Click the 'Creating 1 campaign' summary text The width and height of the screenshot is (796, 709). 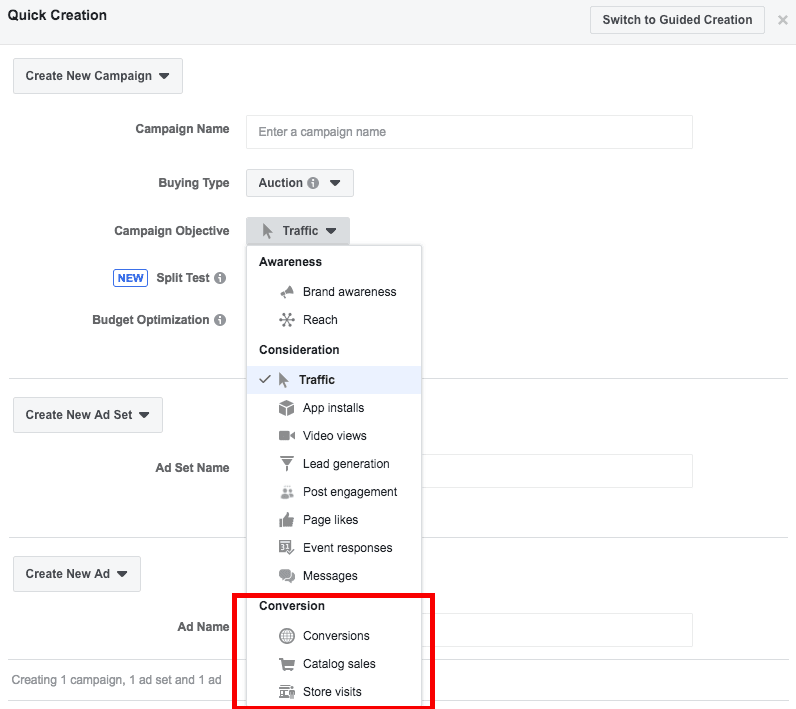pos(116,680)
